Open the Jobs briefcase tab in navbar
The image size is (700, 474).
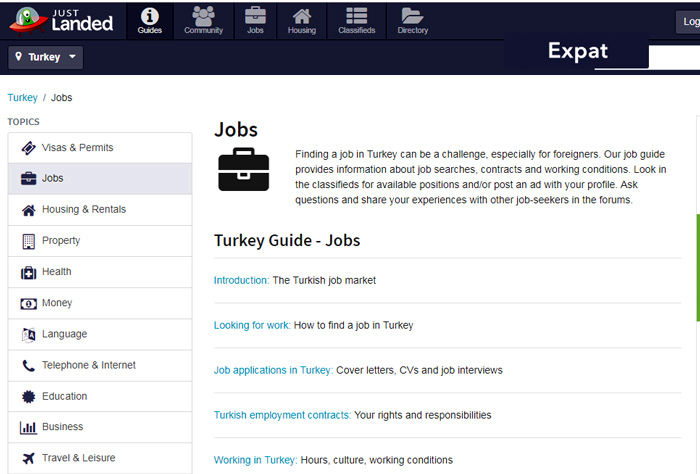pos(255,21)
